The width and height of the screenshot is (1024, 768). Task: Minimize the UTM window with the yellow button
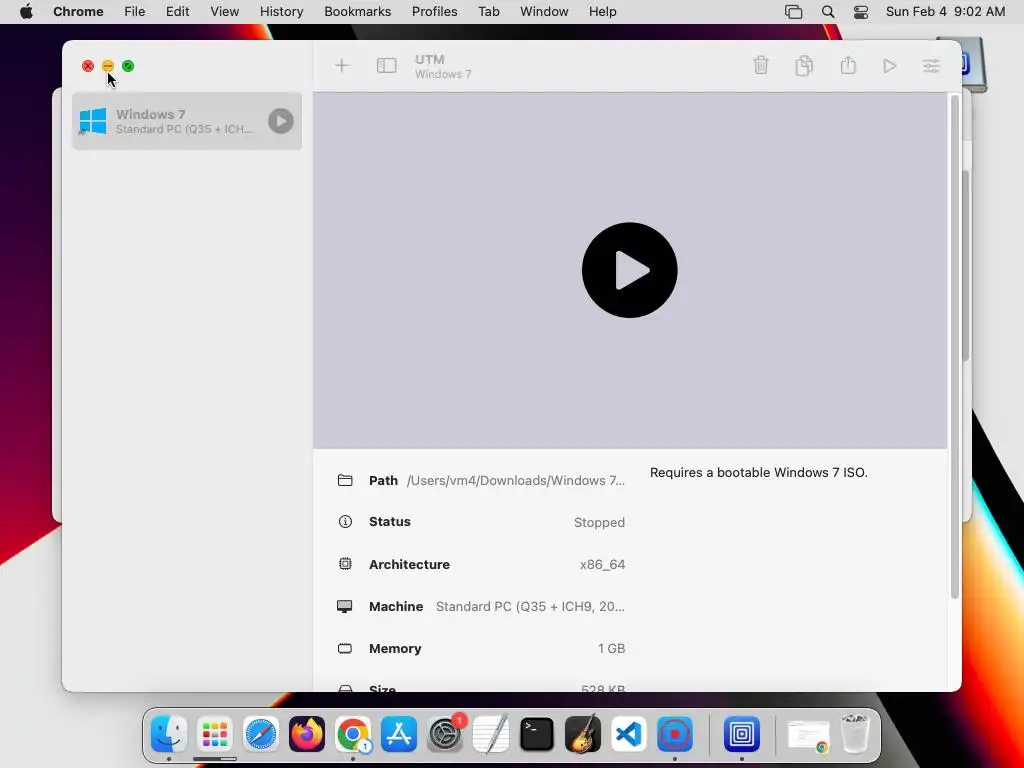(x=108, y=66)
